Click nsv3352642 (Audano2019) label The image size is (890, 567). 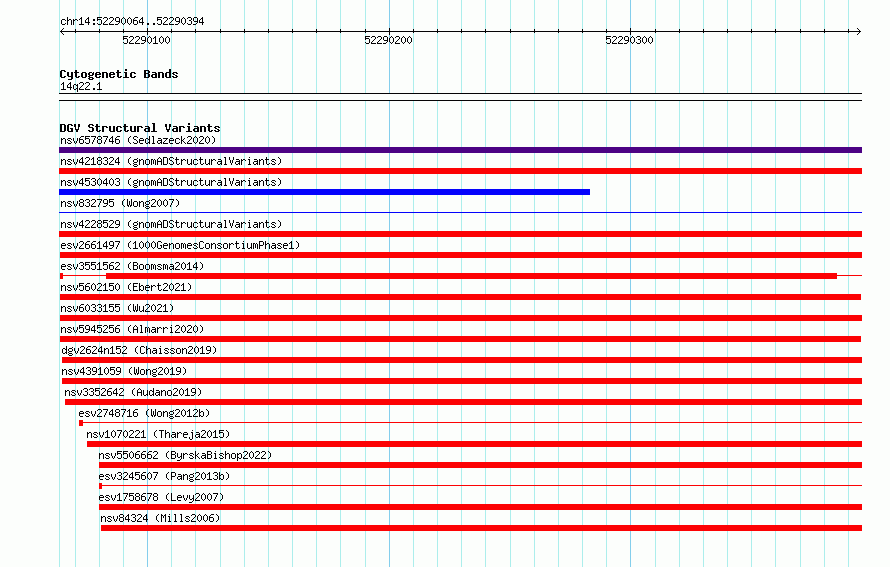tap(133, 392)
